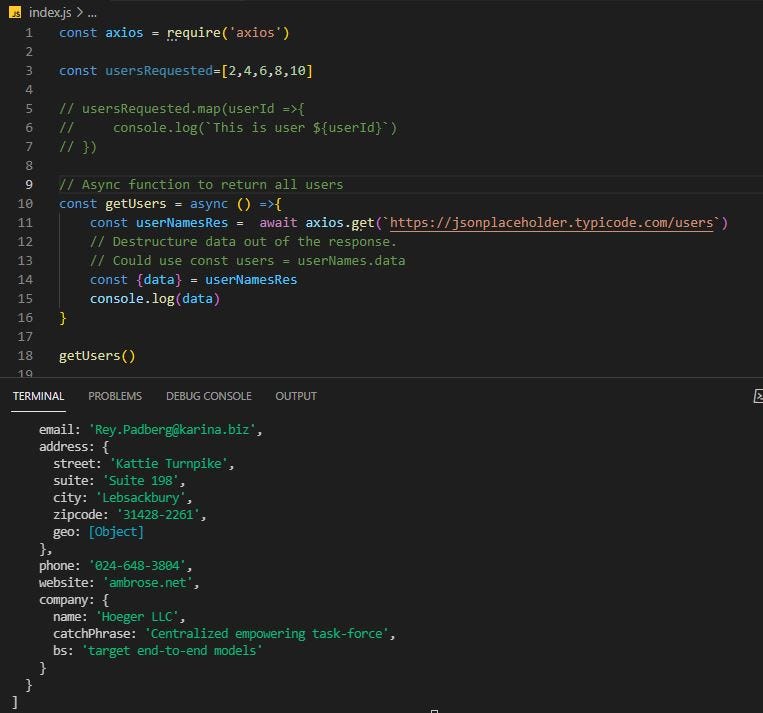The image size is (763, 713).
Task: Click console.log(data) on line 15
Action: 155,299
